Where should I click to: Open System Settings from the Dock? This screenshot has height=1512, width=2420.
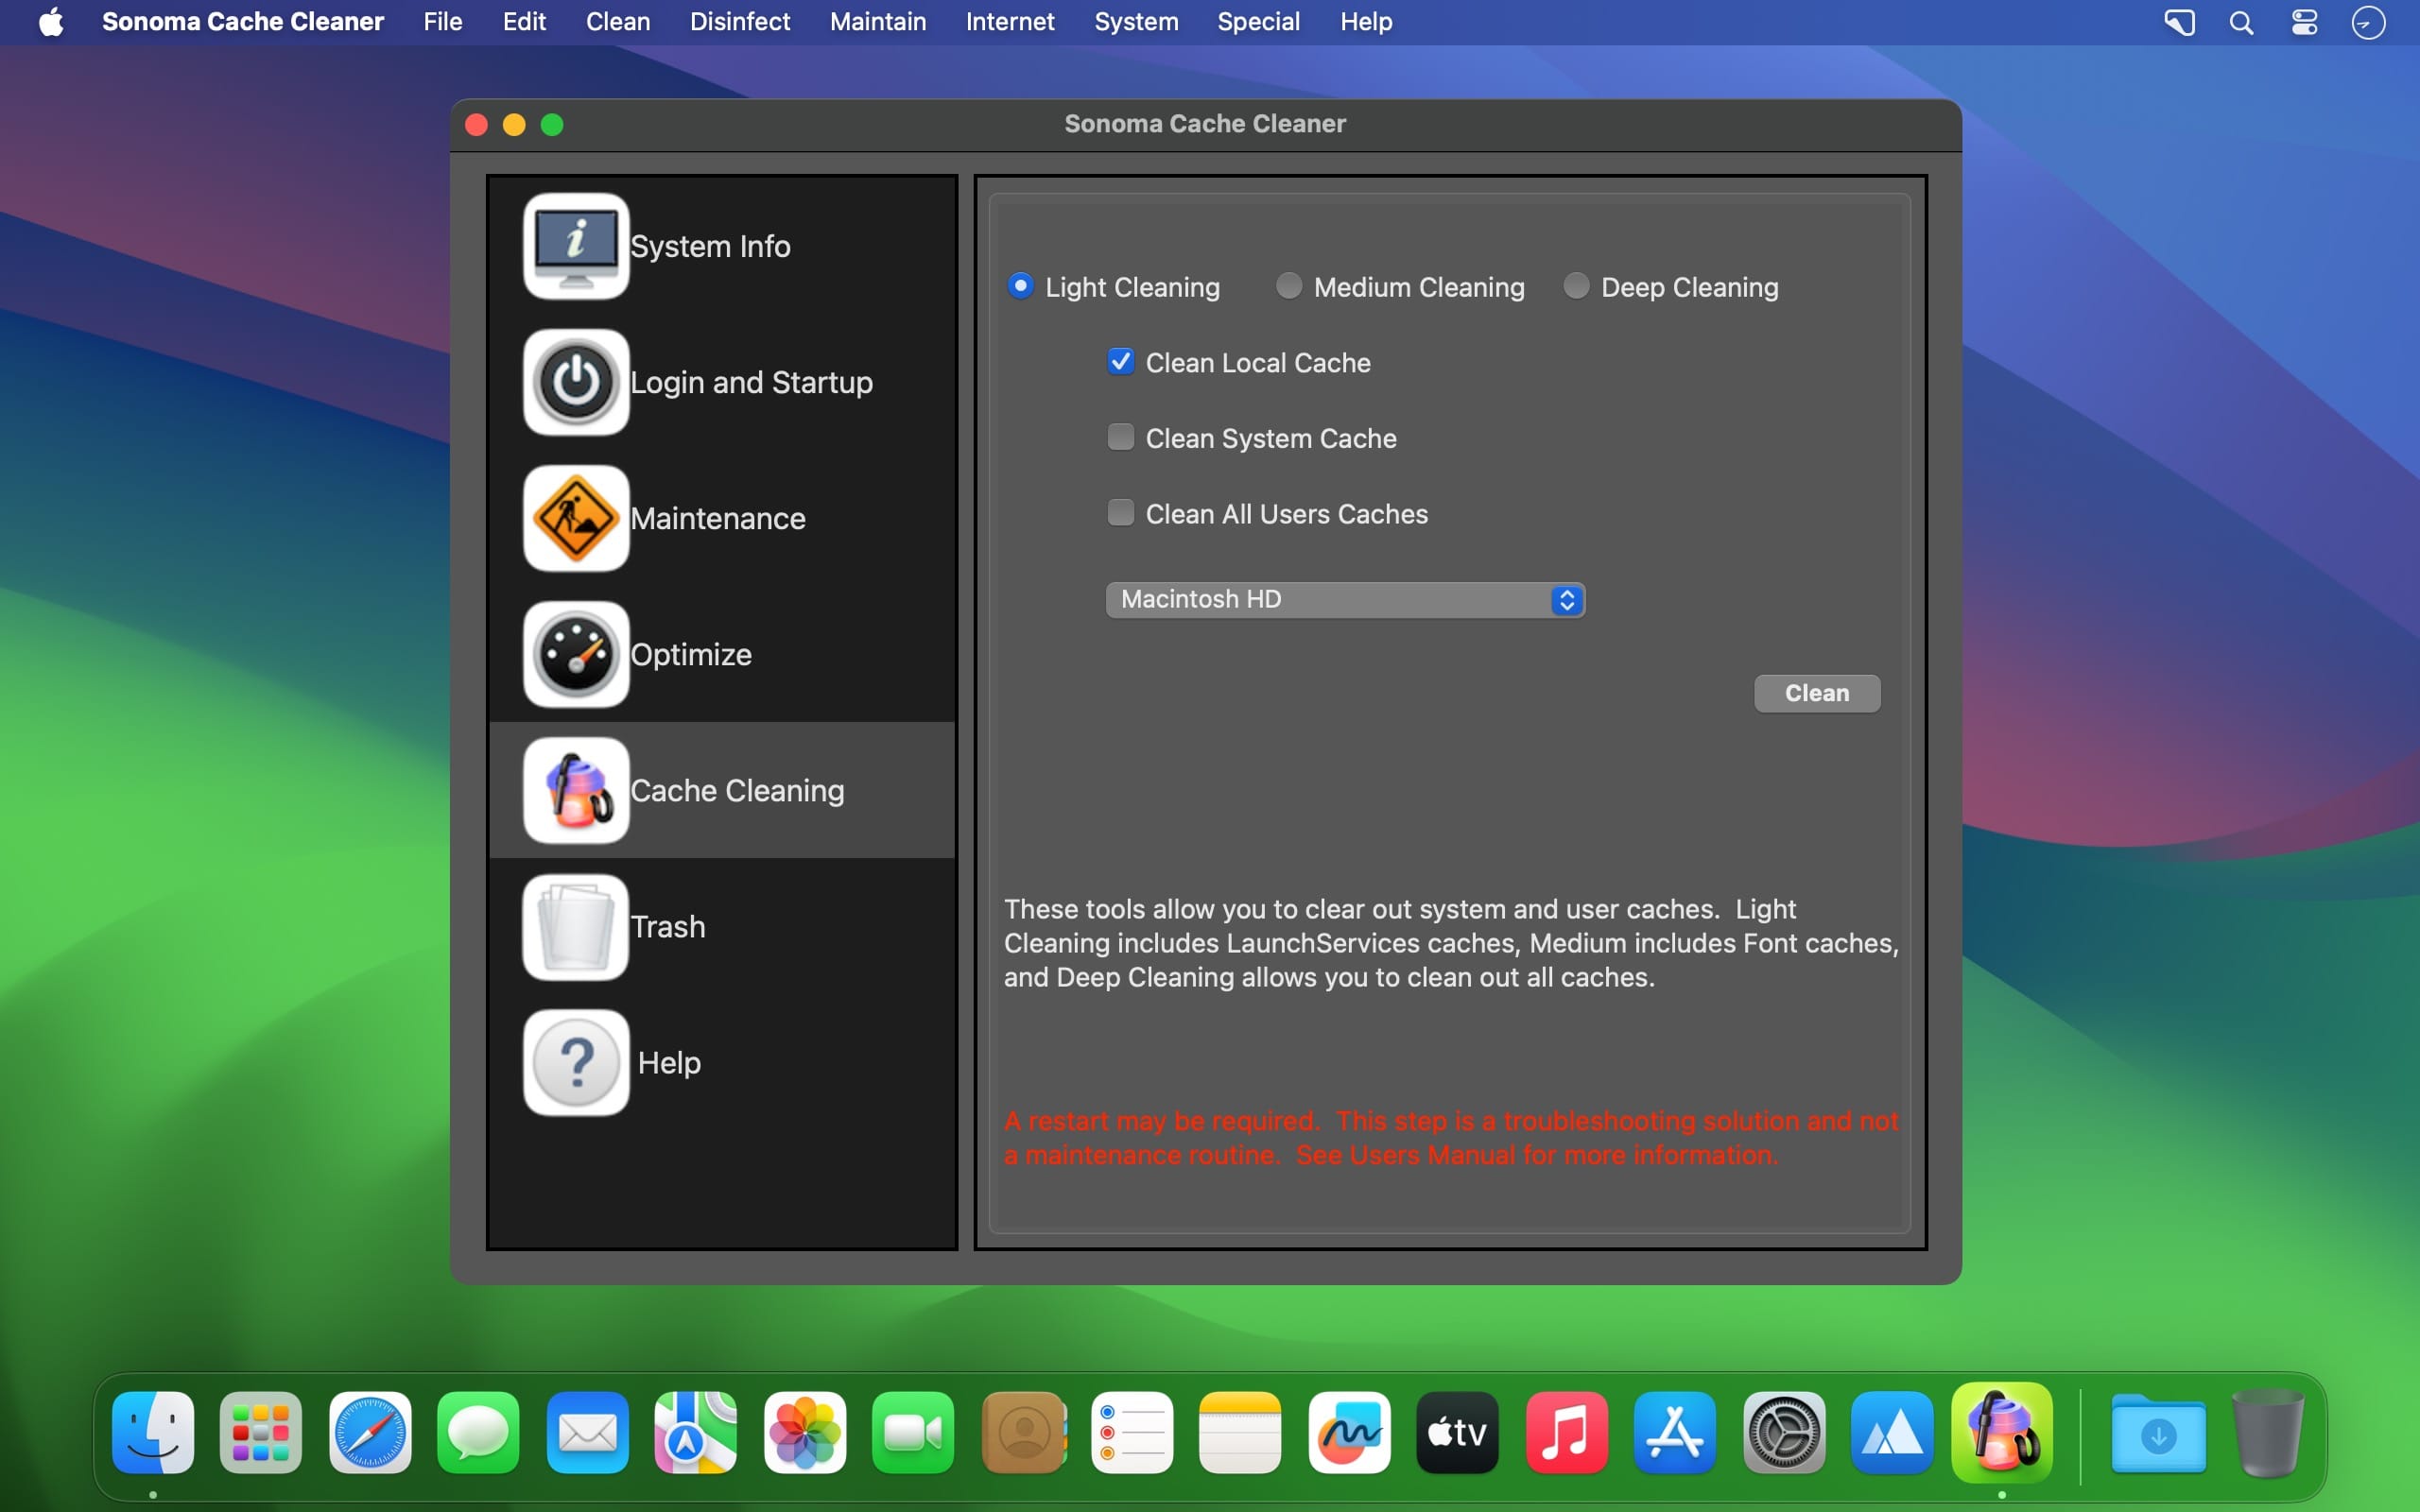click(1784, 1432)
